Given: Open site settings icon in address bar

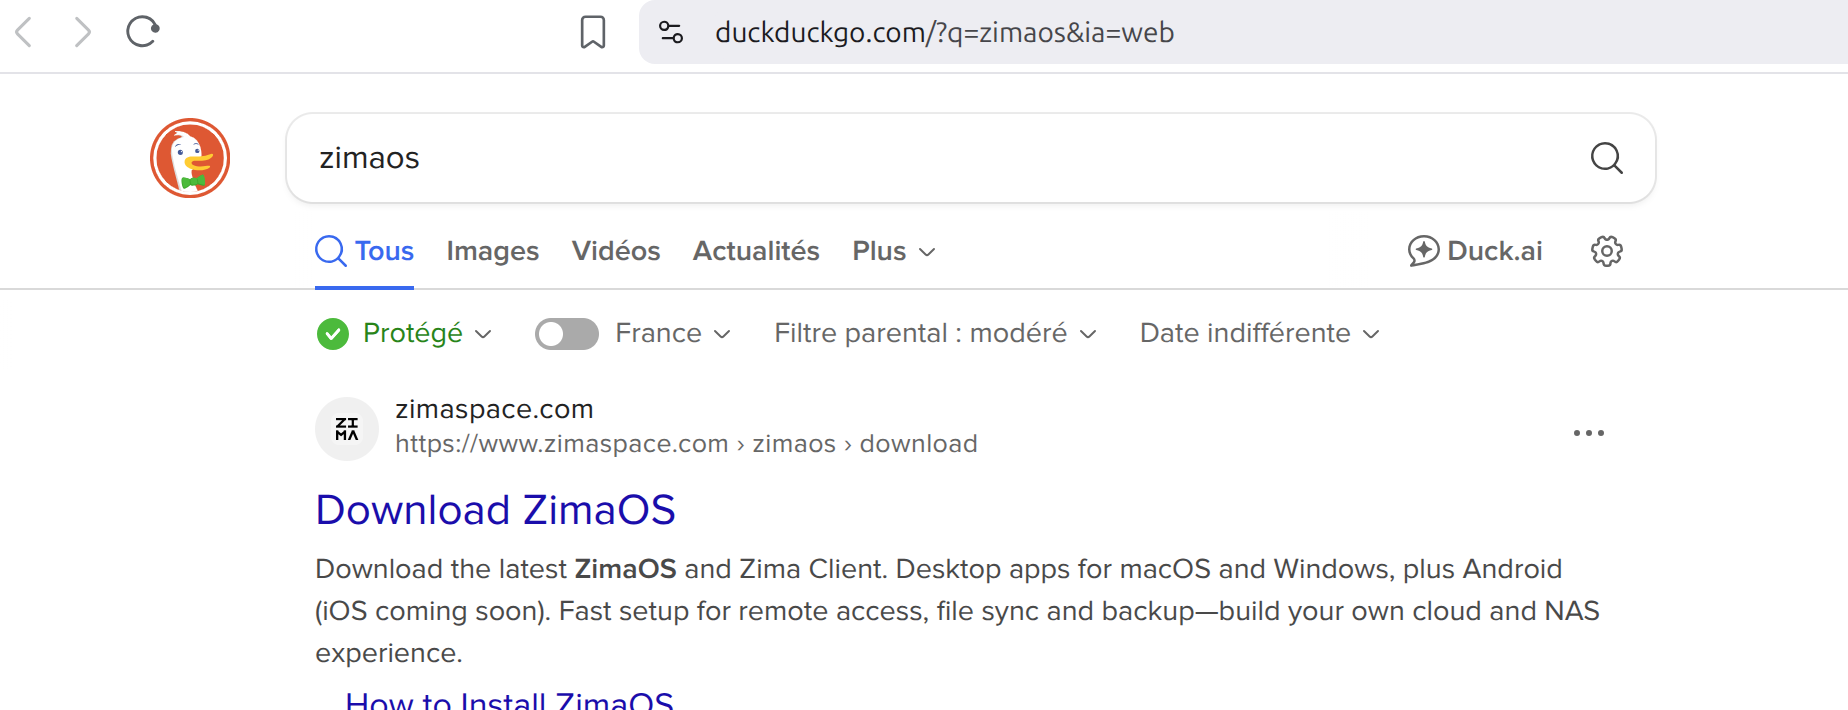Looking at the screenshot, I should [671, 32].
